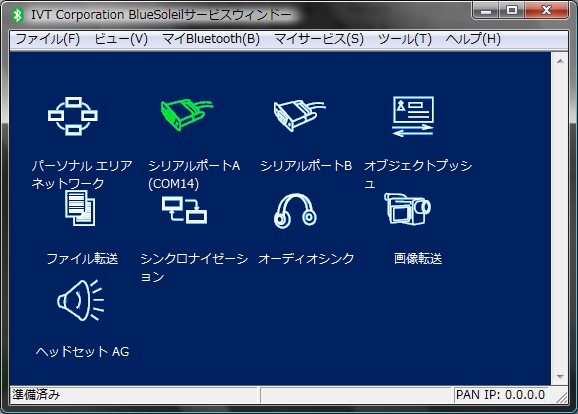Open the ツール(T) menu
Screen dimensions: 578x414
404,39
